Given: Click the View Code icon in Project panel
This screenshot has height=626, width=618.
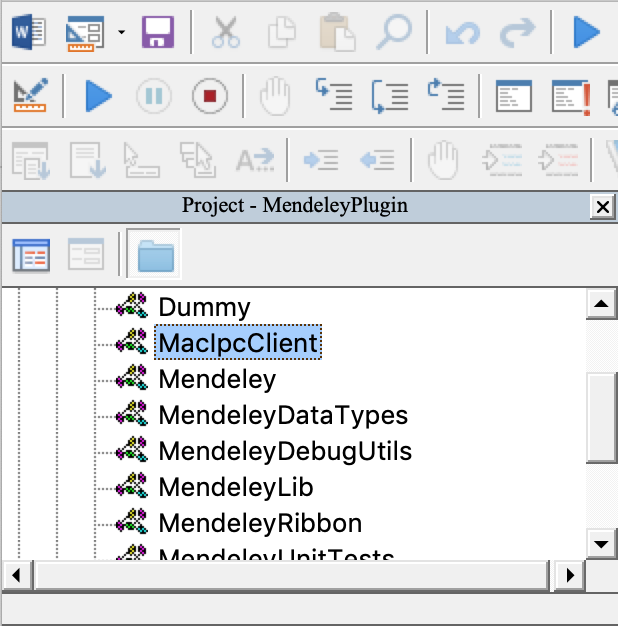Looking at the screenshot, I should coord(31,255).
